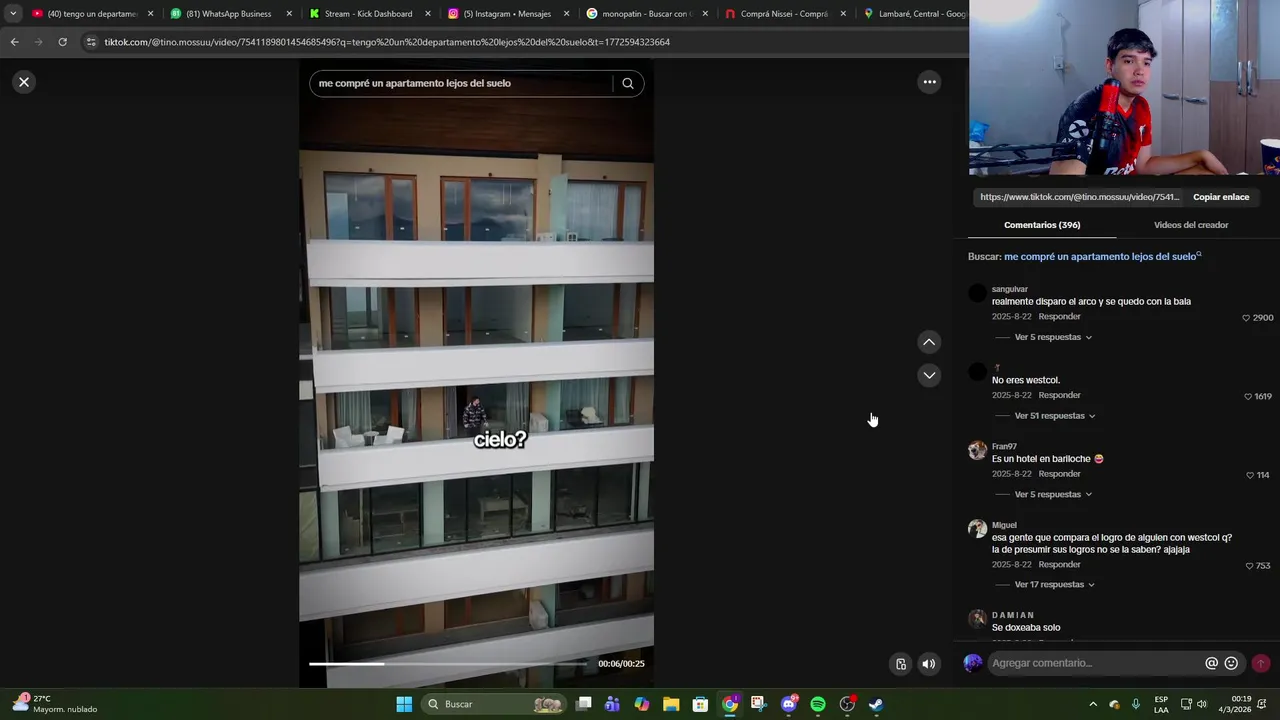Viewport: 1280px width, 720px height.
Task: Close the TikTok video viewer
Action: pos(24,82)
